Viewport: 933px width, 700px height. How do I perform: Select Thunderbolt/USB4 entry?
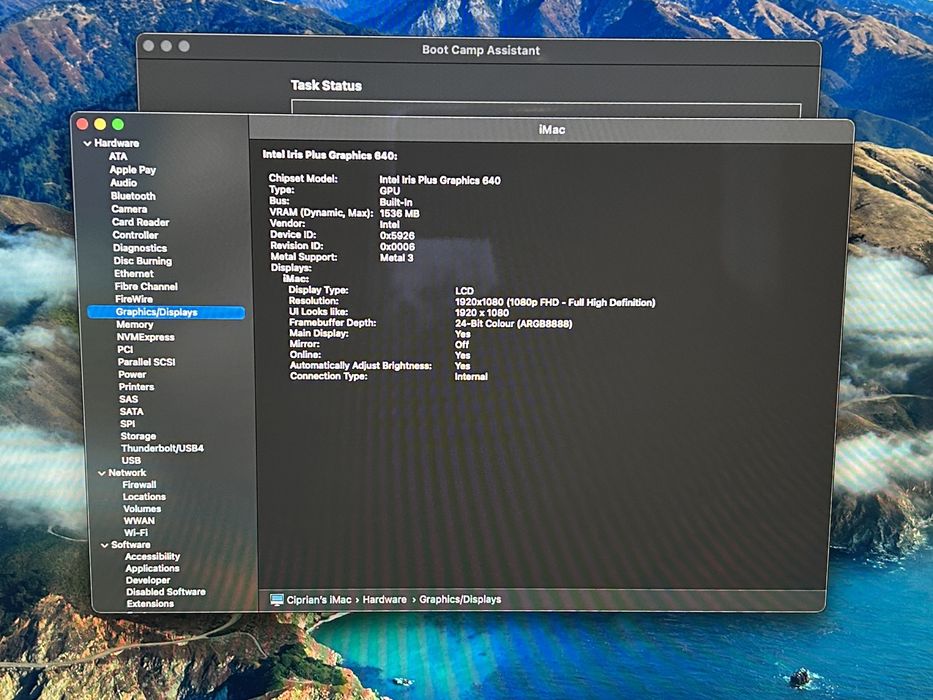tap(162, 448)
